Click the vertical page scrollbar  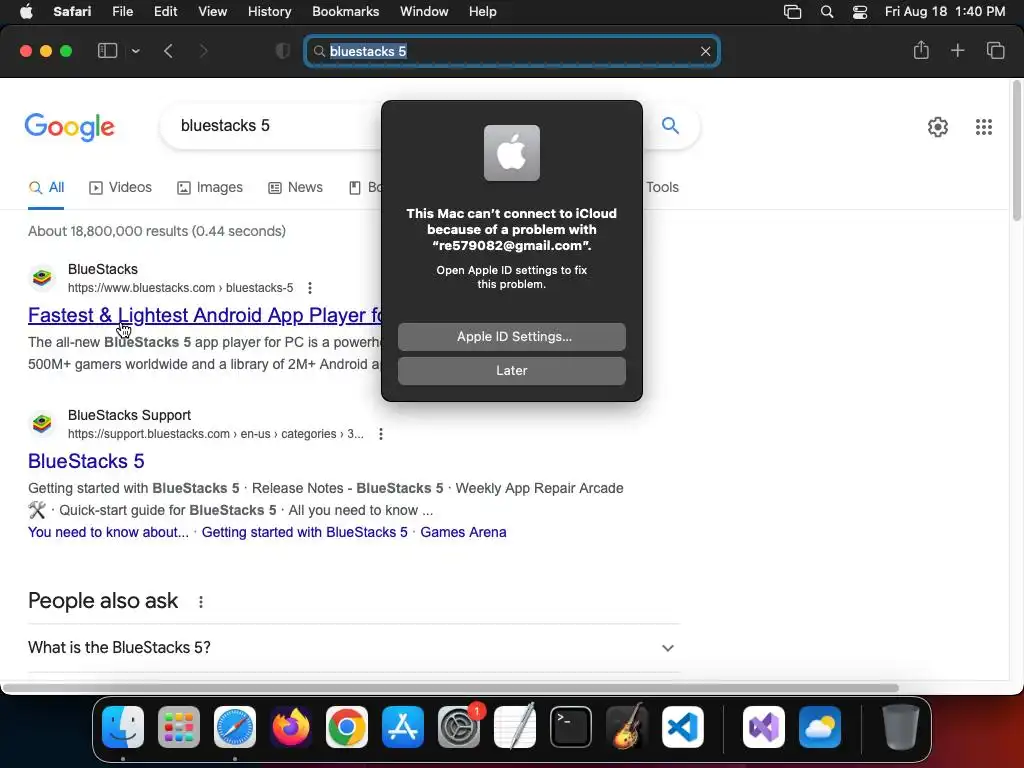point(1017,152)
